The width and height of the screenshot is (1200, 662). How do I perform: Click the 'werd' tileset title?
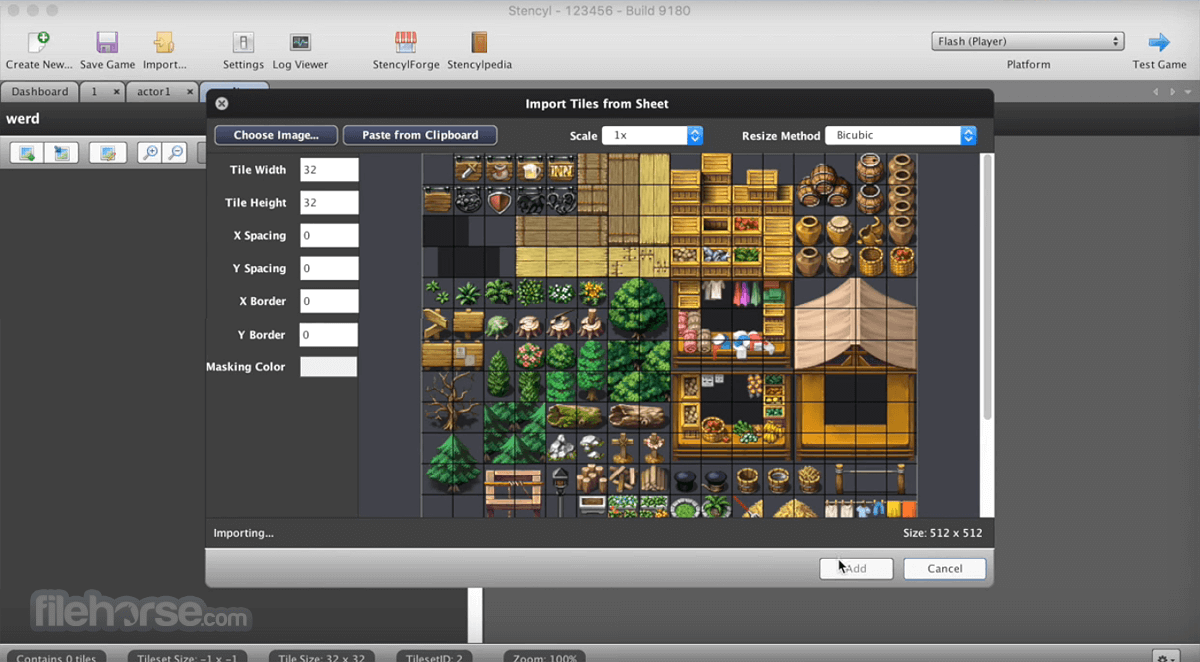pos(23,118)
